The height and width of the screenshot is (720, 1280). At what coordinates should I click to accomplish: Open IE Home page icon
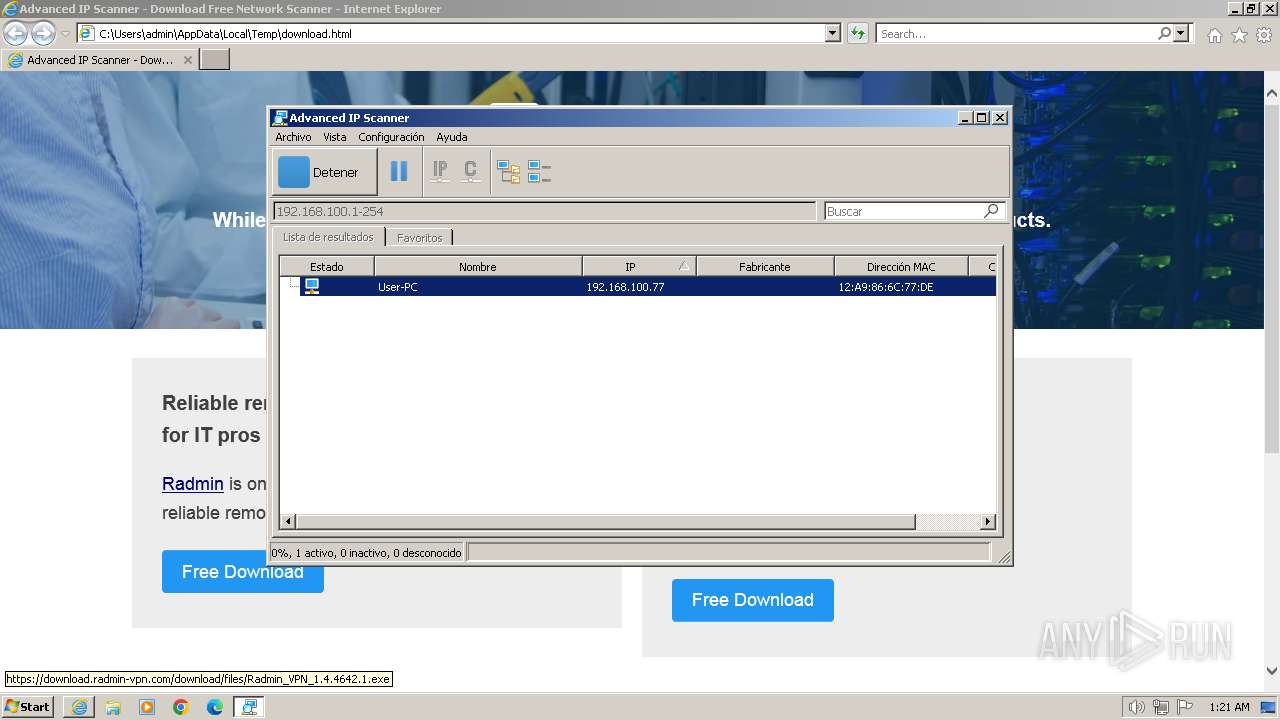click(1214, 35)
